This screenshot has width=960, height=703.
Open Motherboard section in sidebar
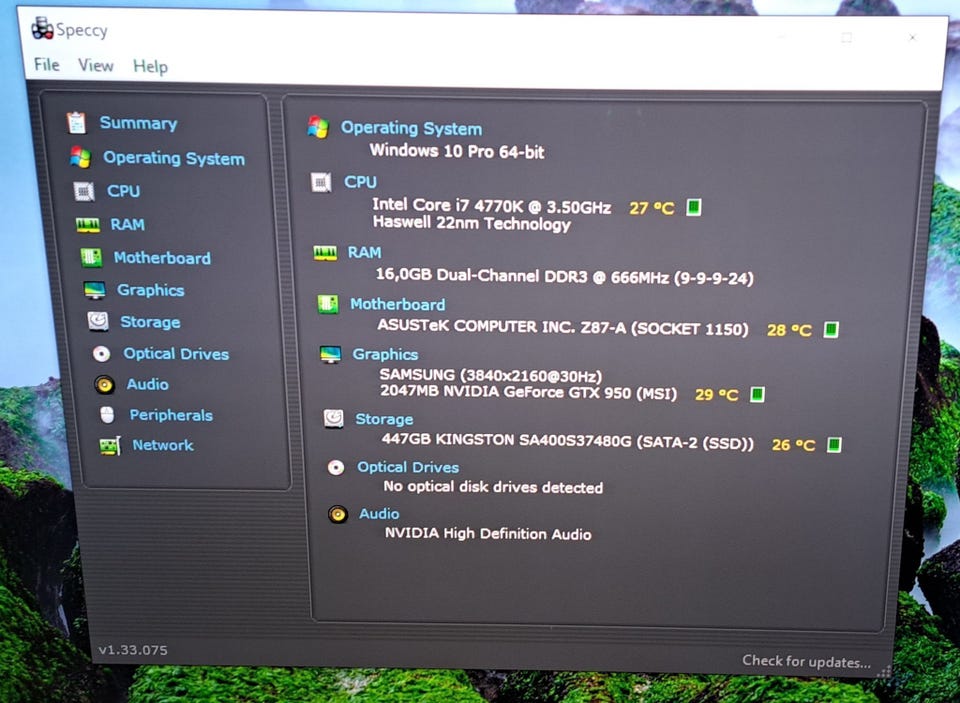point(162,258)
